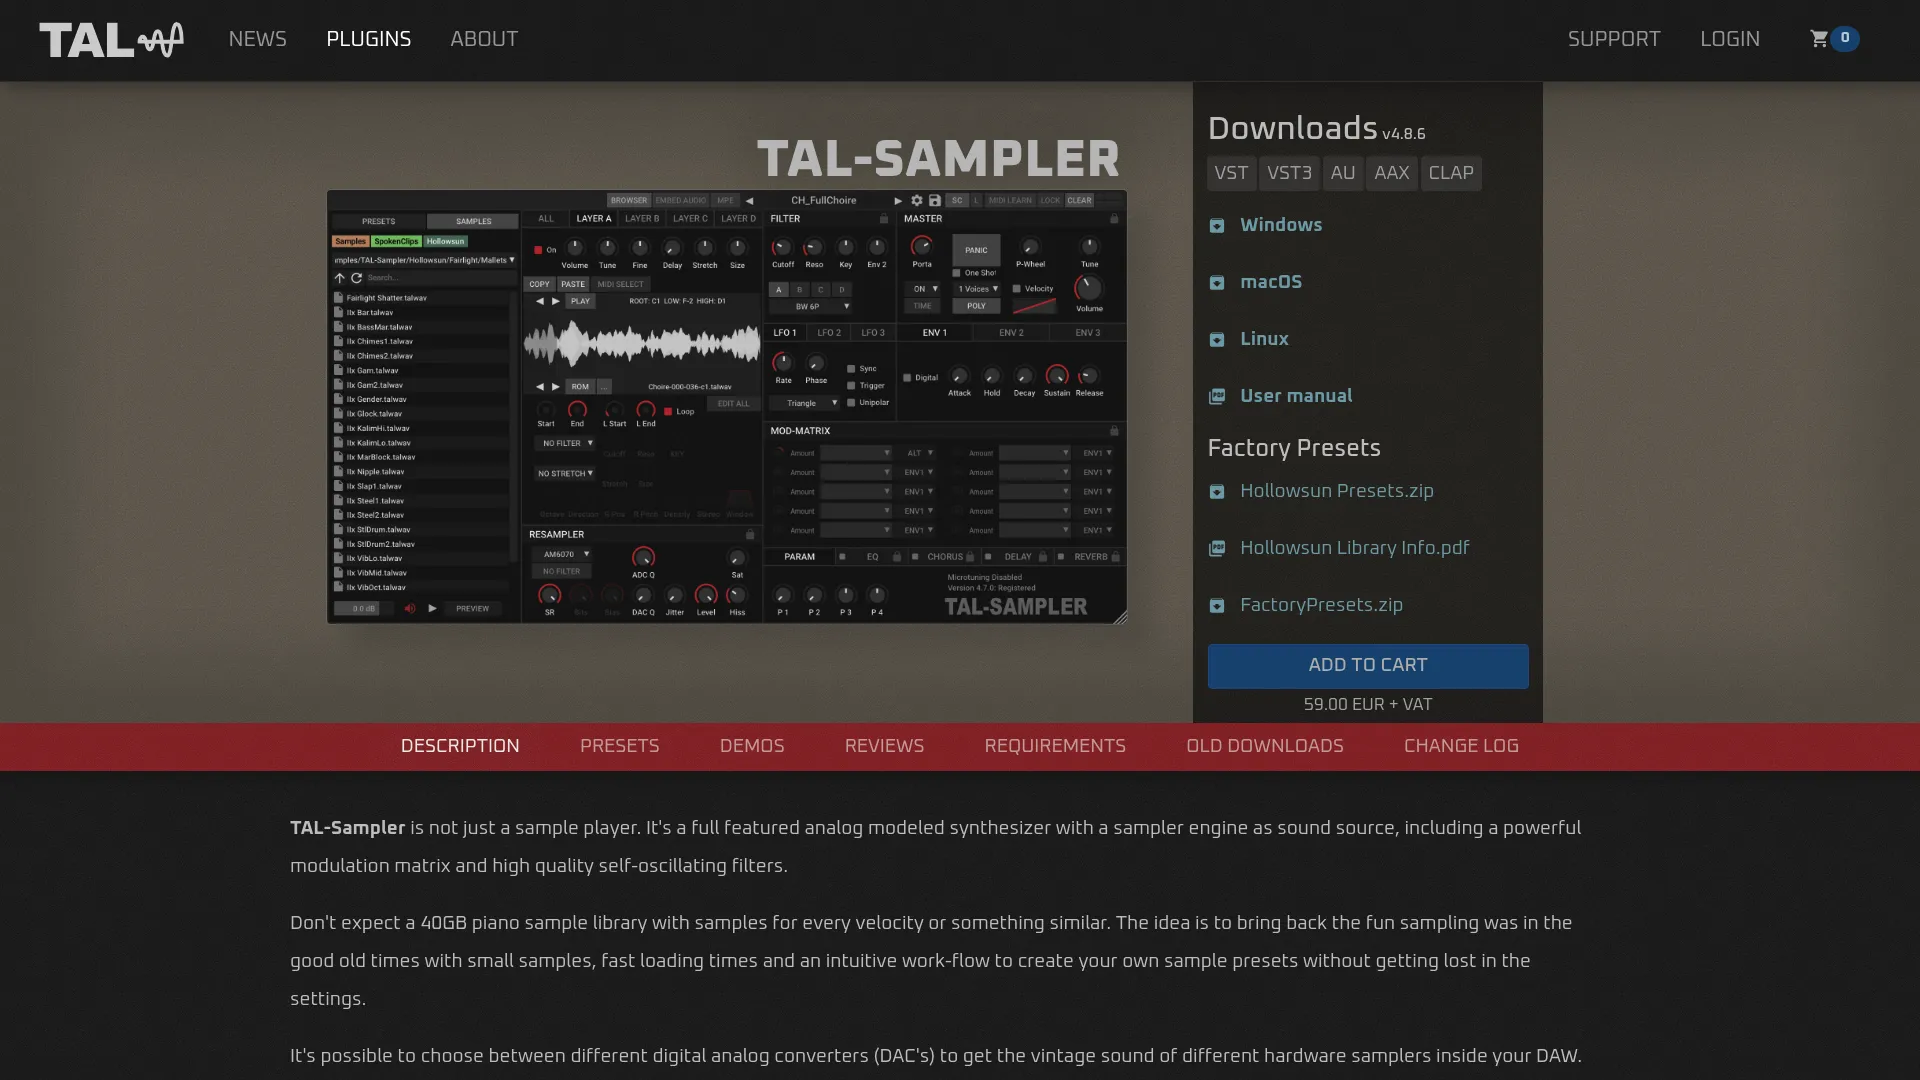The width and height of the screenshot is (1920, 1080).
Task: Click the TAL-SAMPLER page title
Action: 937,159
